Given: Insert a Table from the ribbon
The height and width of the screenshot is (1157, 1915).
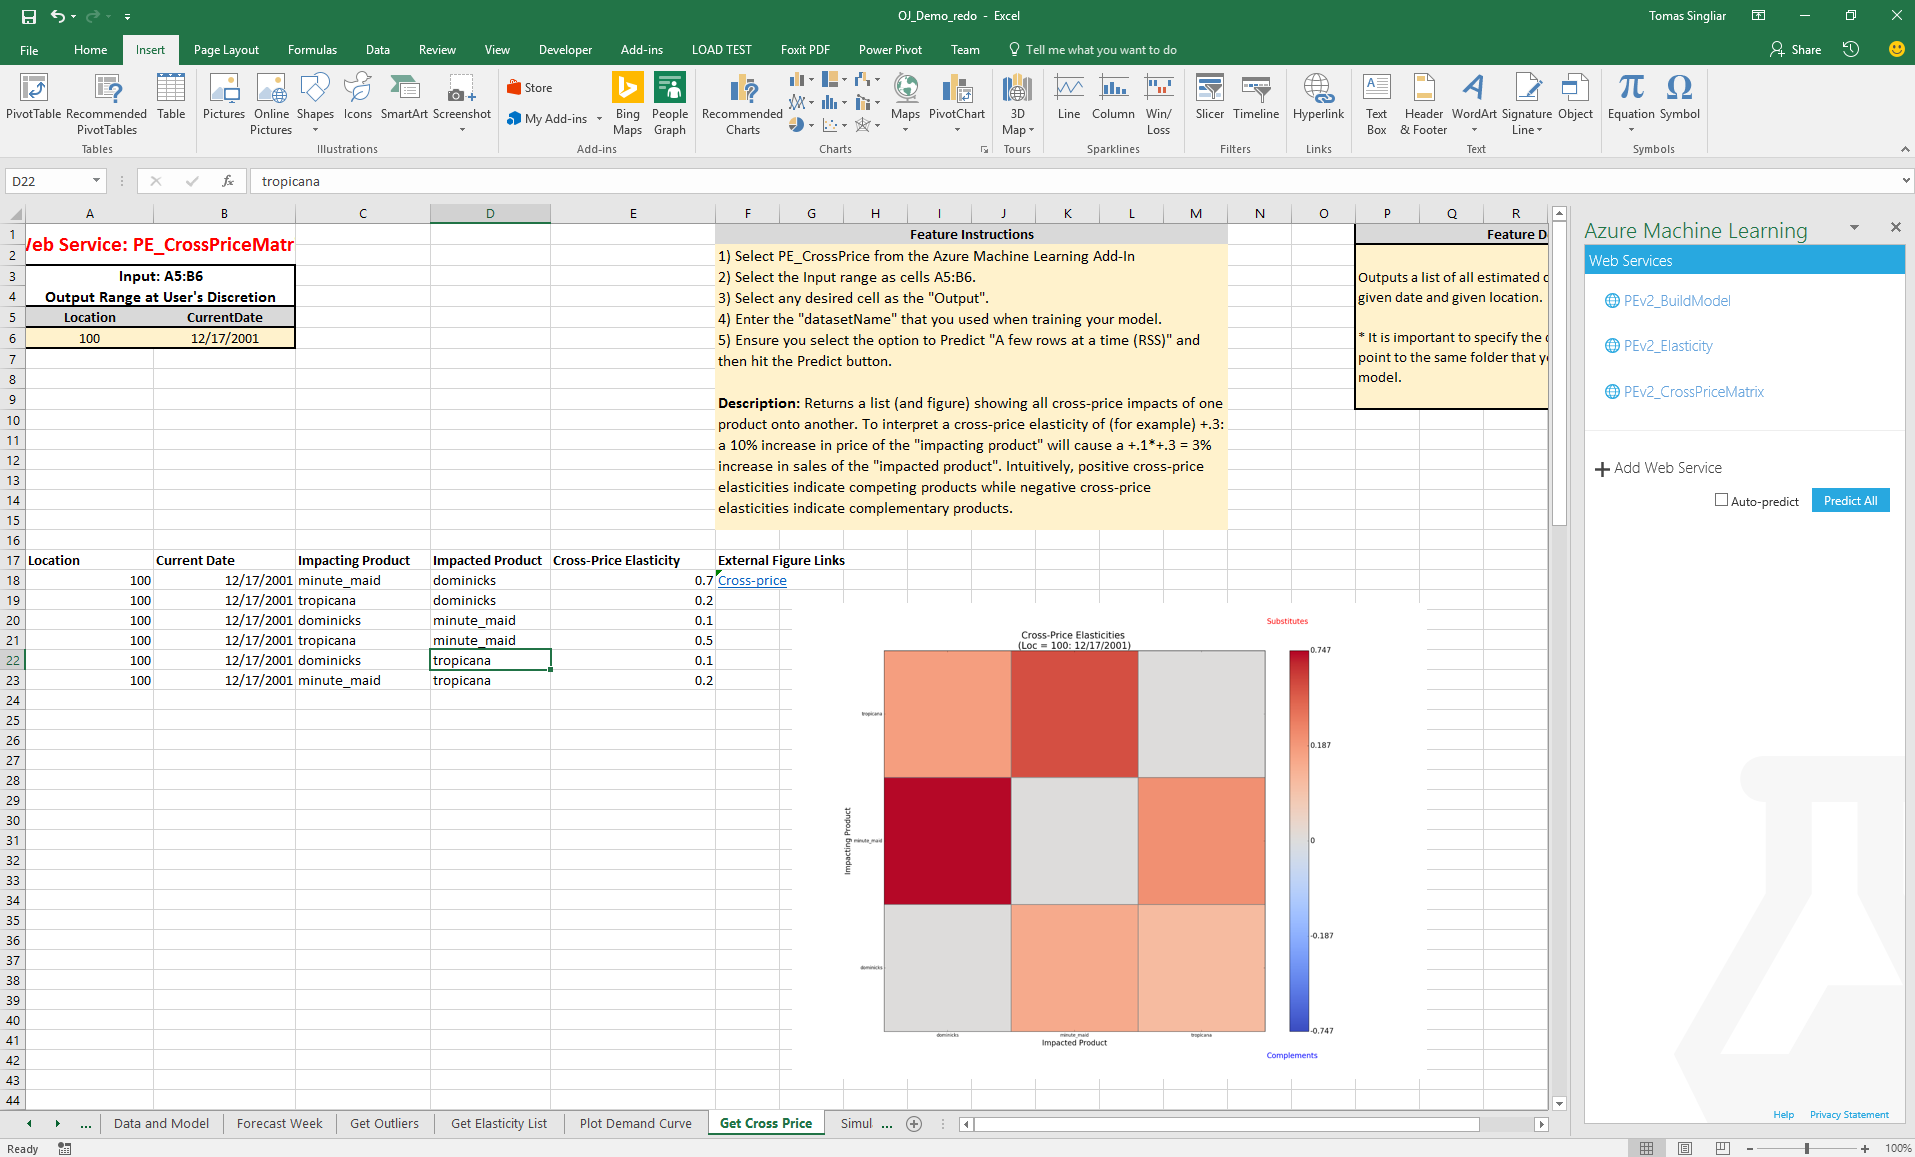Looking at the screenshot, I should tap(171, 97).
